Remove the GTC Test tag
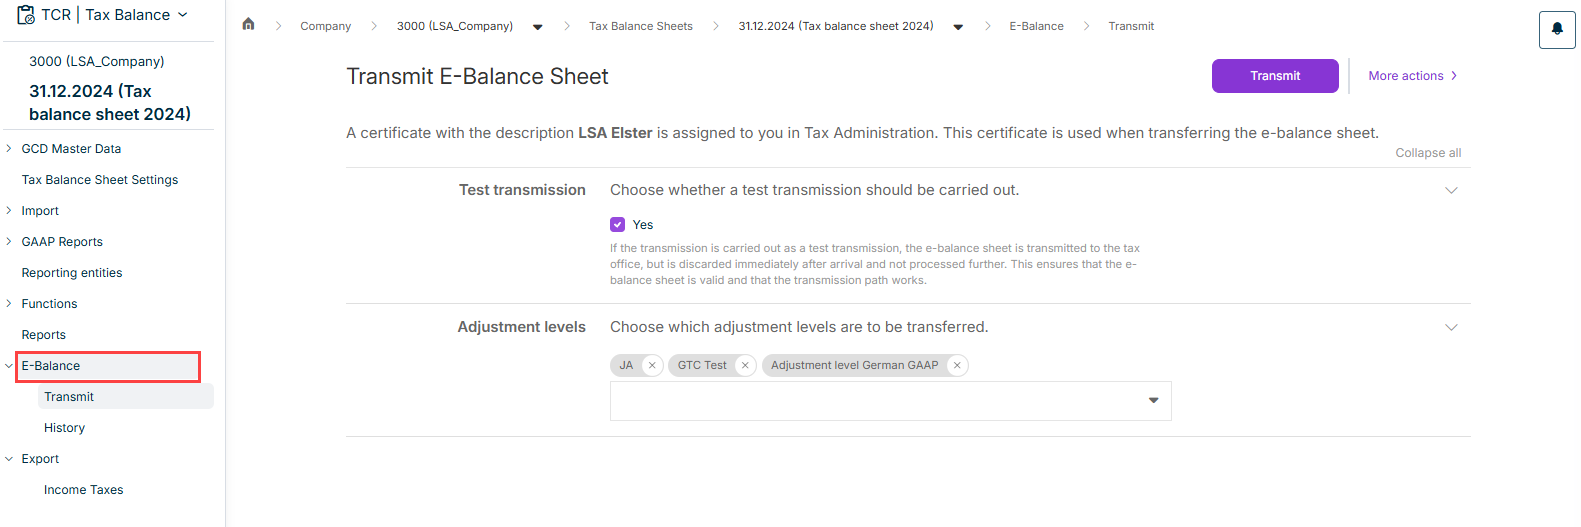The image size is (1581, 527). [745, 365]
